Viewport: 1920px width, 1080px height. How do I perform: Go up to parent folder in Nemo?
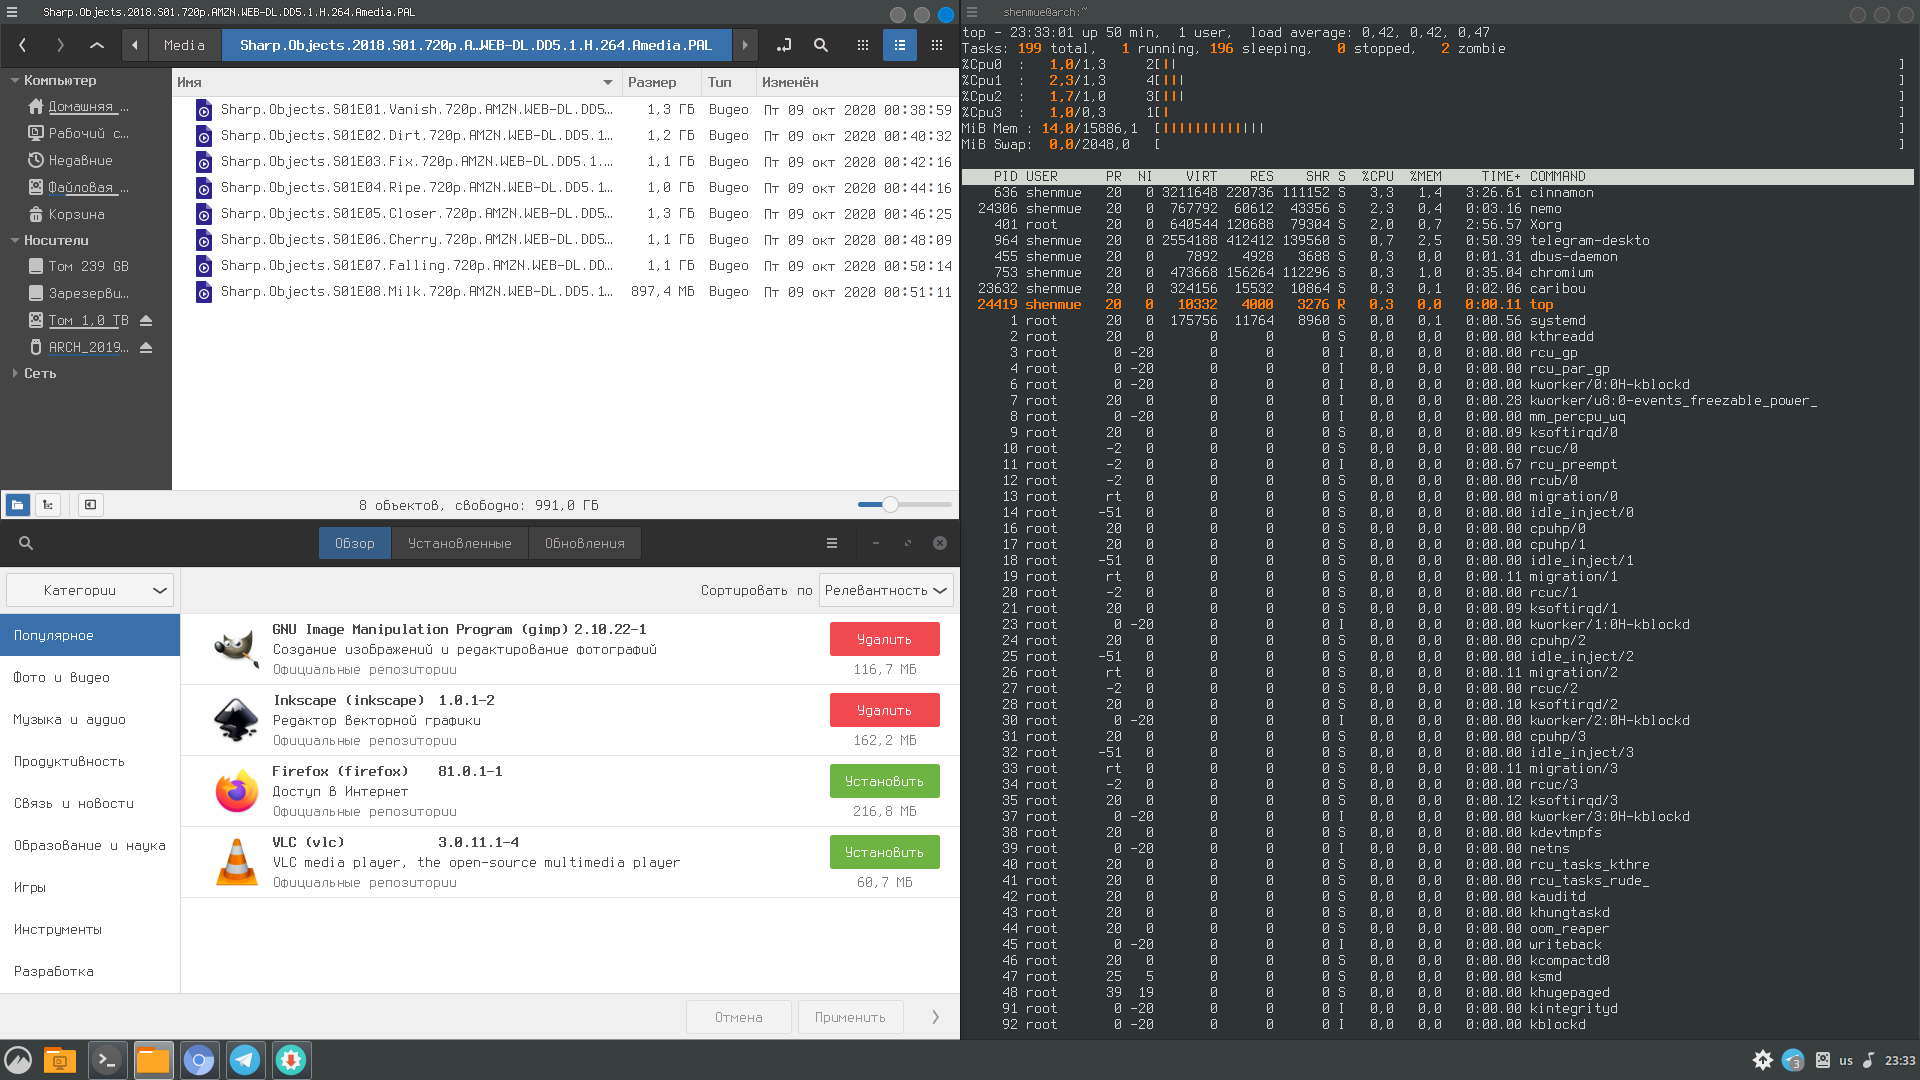tap(97, 45)
